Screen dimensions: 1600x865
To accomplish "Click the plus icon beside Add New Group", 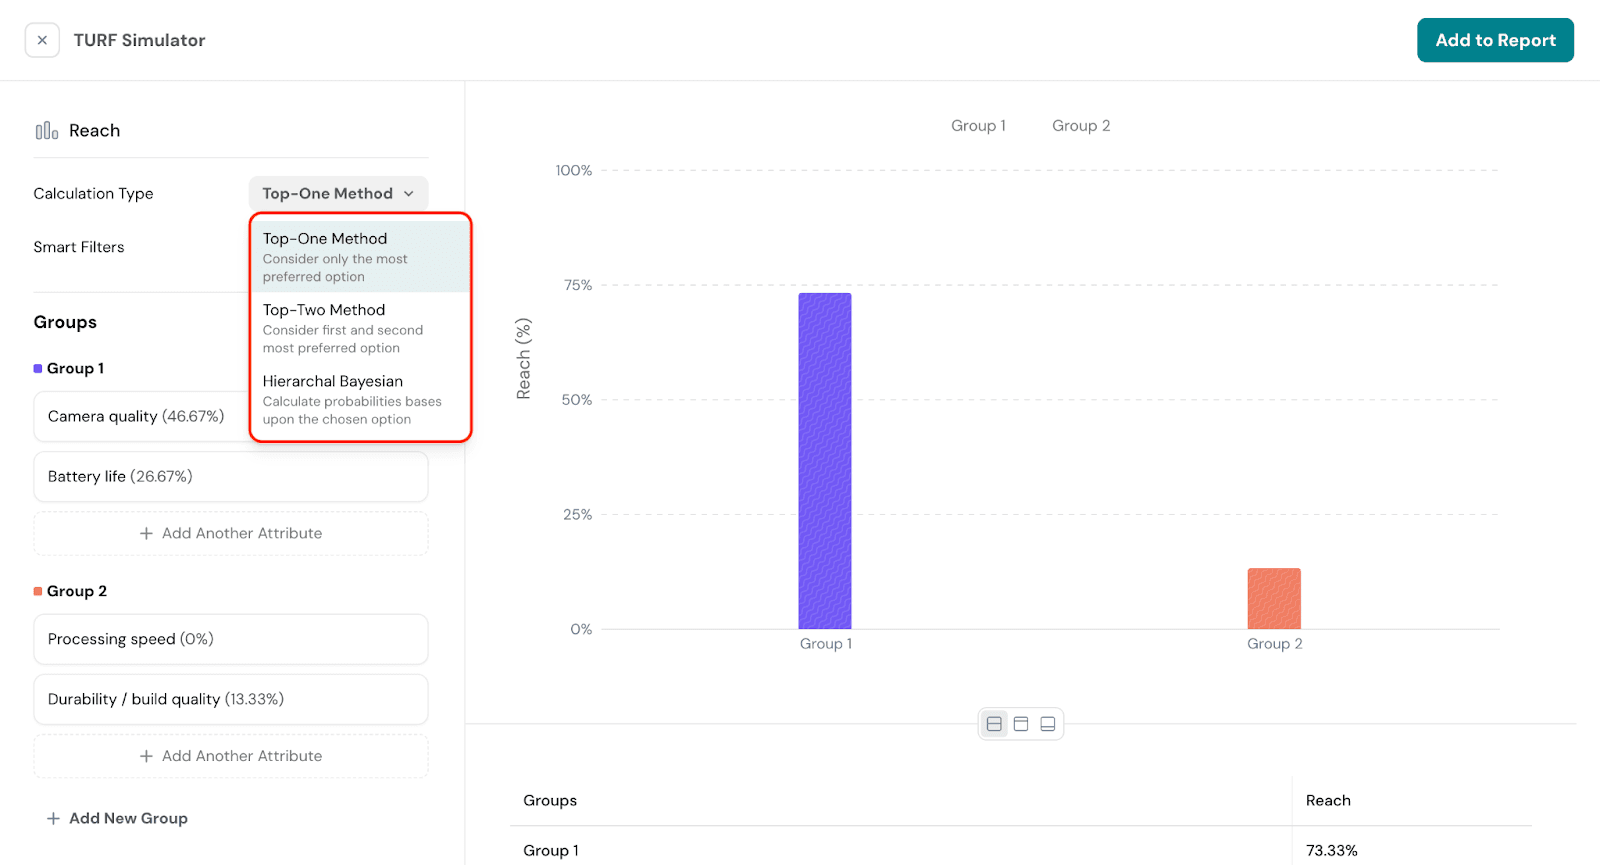I will 53,818.
